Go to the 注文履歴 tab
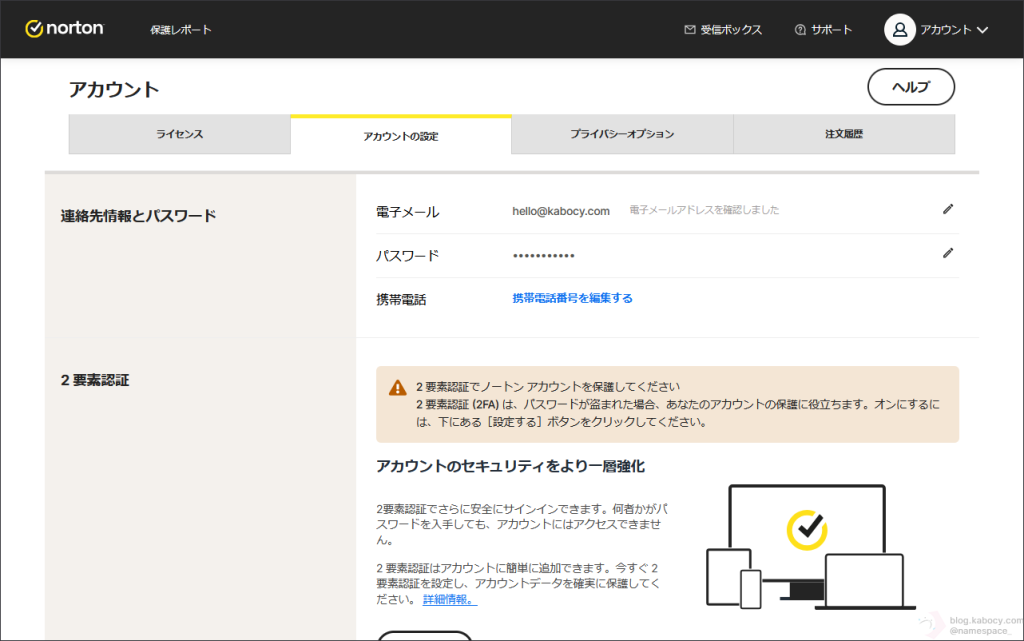The image size is (1024, 641). [843, 134]
